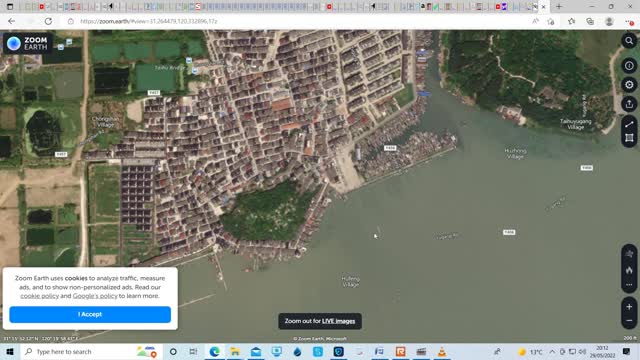Open more layers ellipsis
The image size is (640, 360).
click(x=629, y=284)
